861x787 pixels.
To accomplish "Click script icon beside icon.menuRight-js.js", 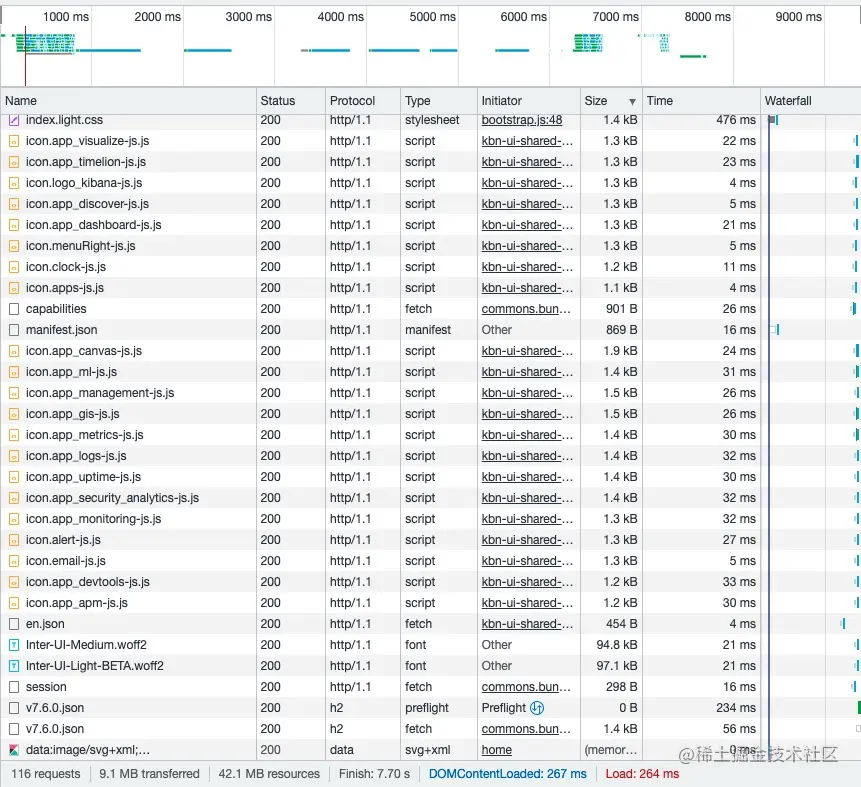I will coord(14,246).
